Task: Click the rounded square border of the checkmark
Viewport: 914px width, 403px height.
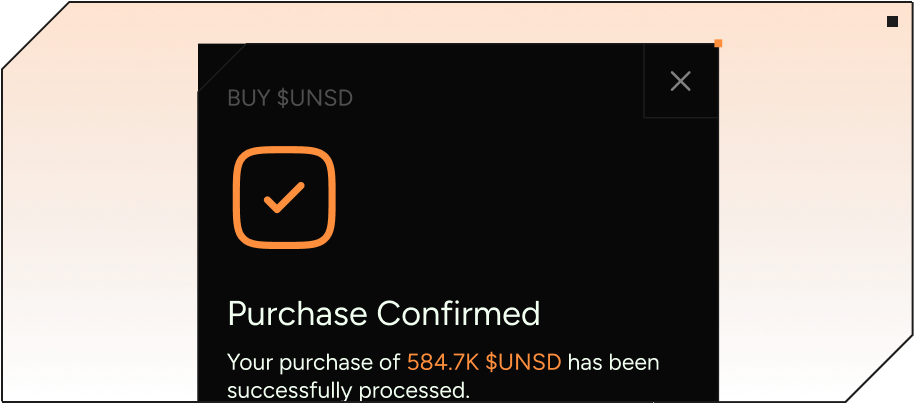Action: [238, 197]
